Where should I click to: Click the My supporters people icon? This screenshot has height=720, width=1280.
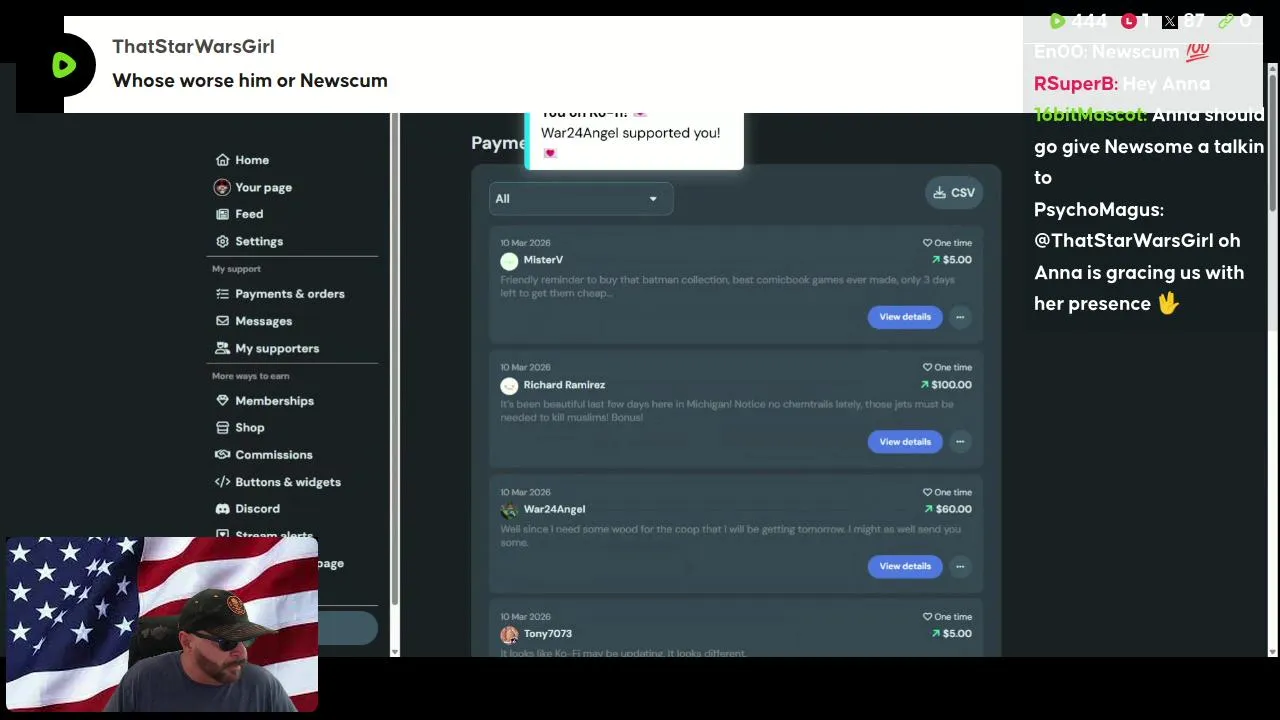click(x=222, y=348)
